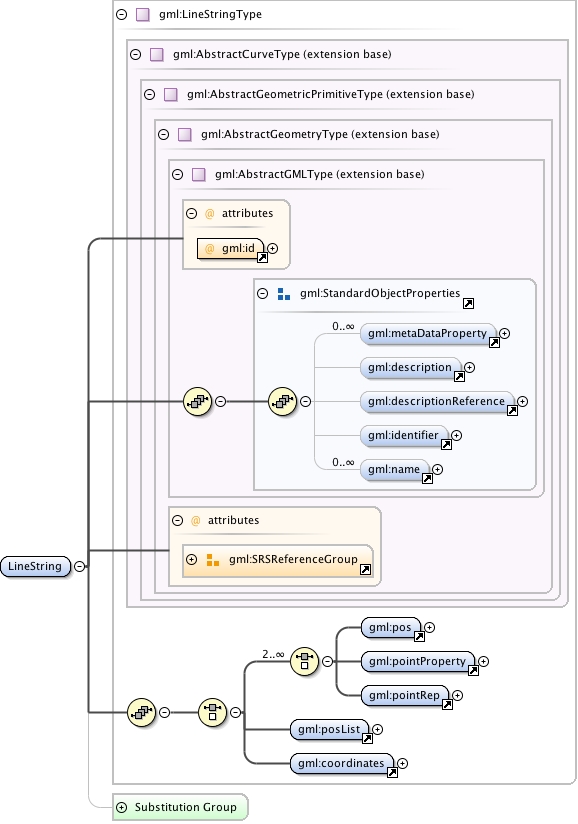578x824 pixels.
Task: Collapse the choice compositor before gml:posList
Action: tap(235, 712)
